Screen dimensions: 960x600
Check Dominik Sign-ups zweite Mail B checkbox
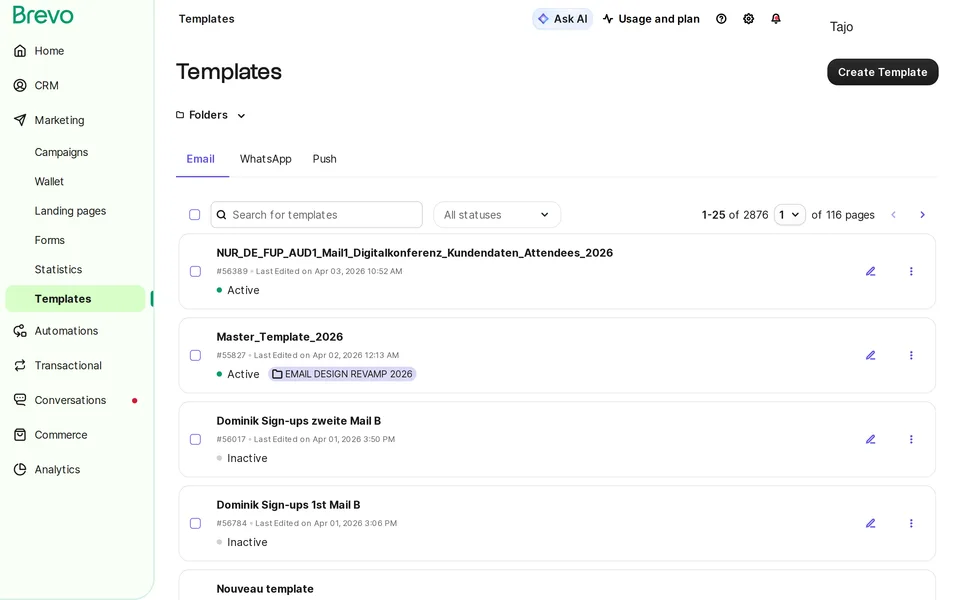195,439
